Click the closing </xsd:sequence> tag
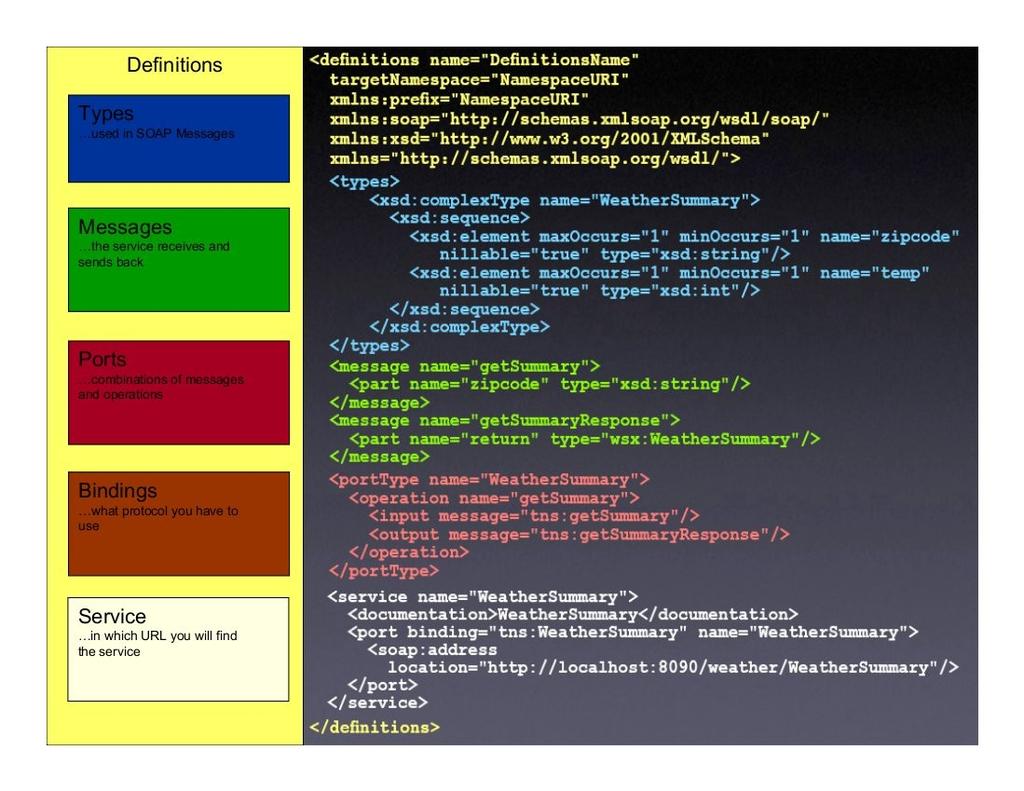Image resolution: width=1024 pixels, height=791 pixels. 464,309
